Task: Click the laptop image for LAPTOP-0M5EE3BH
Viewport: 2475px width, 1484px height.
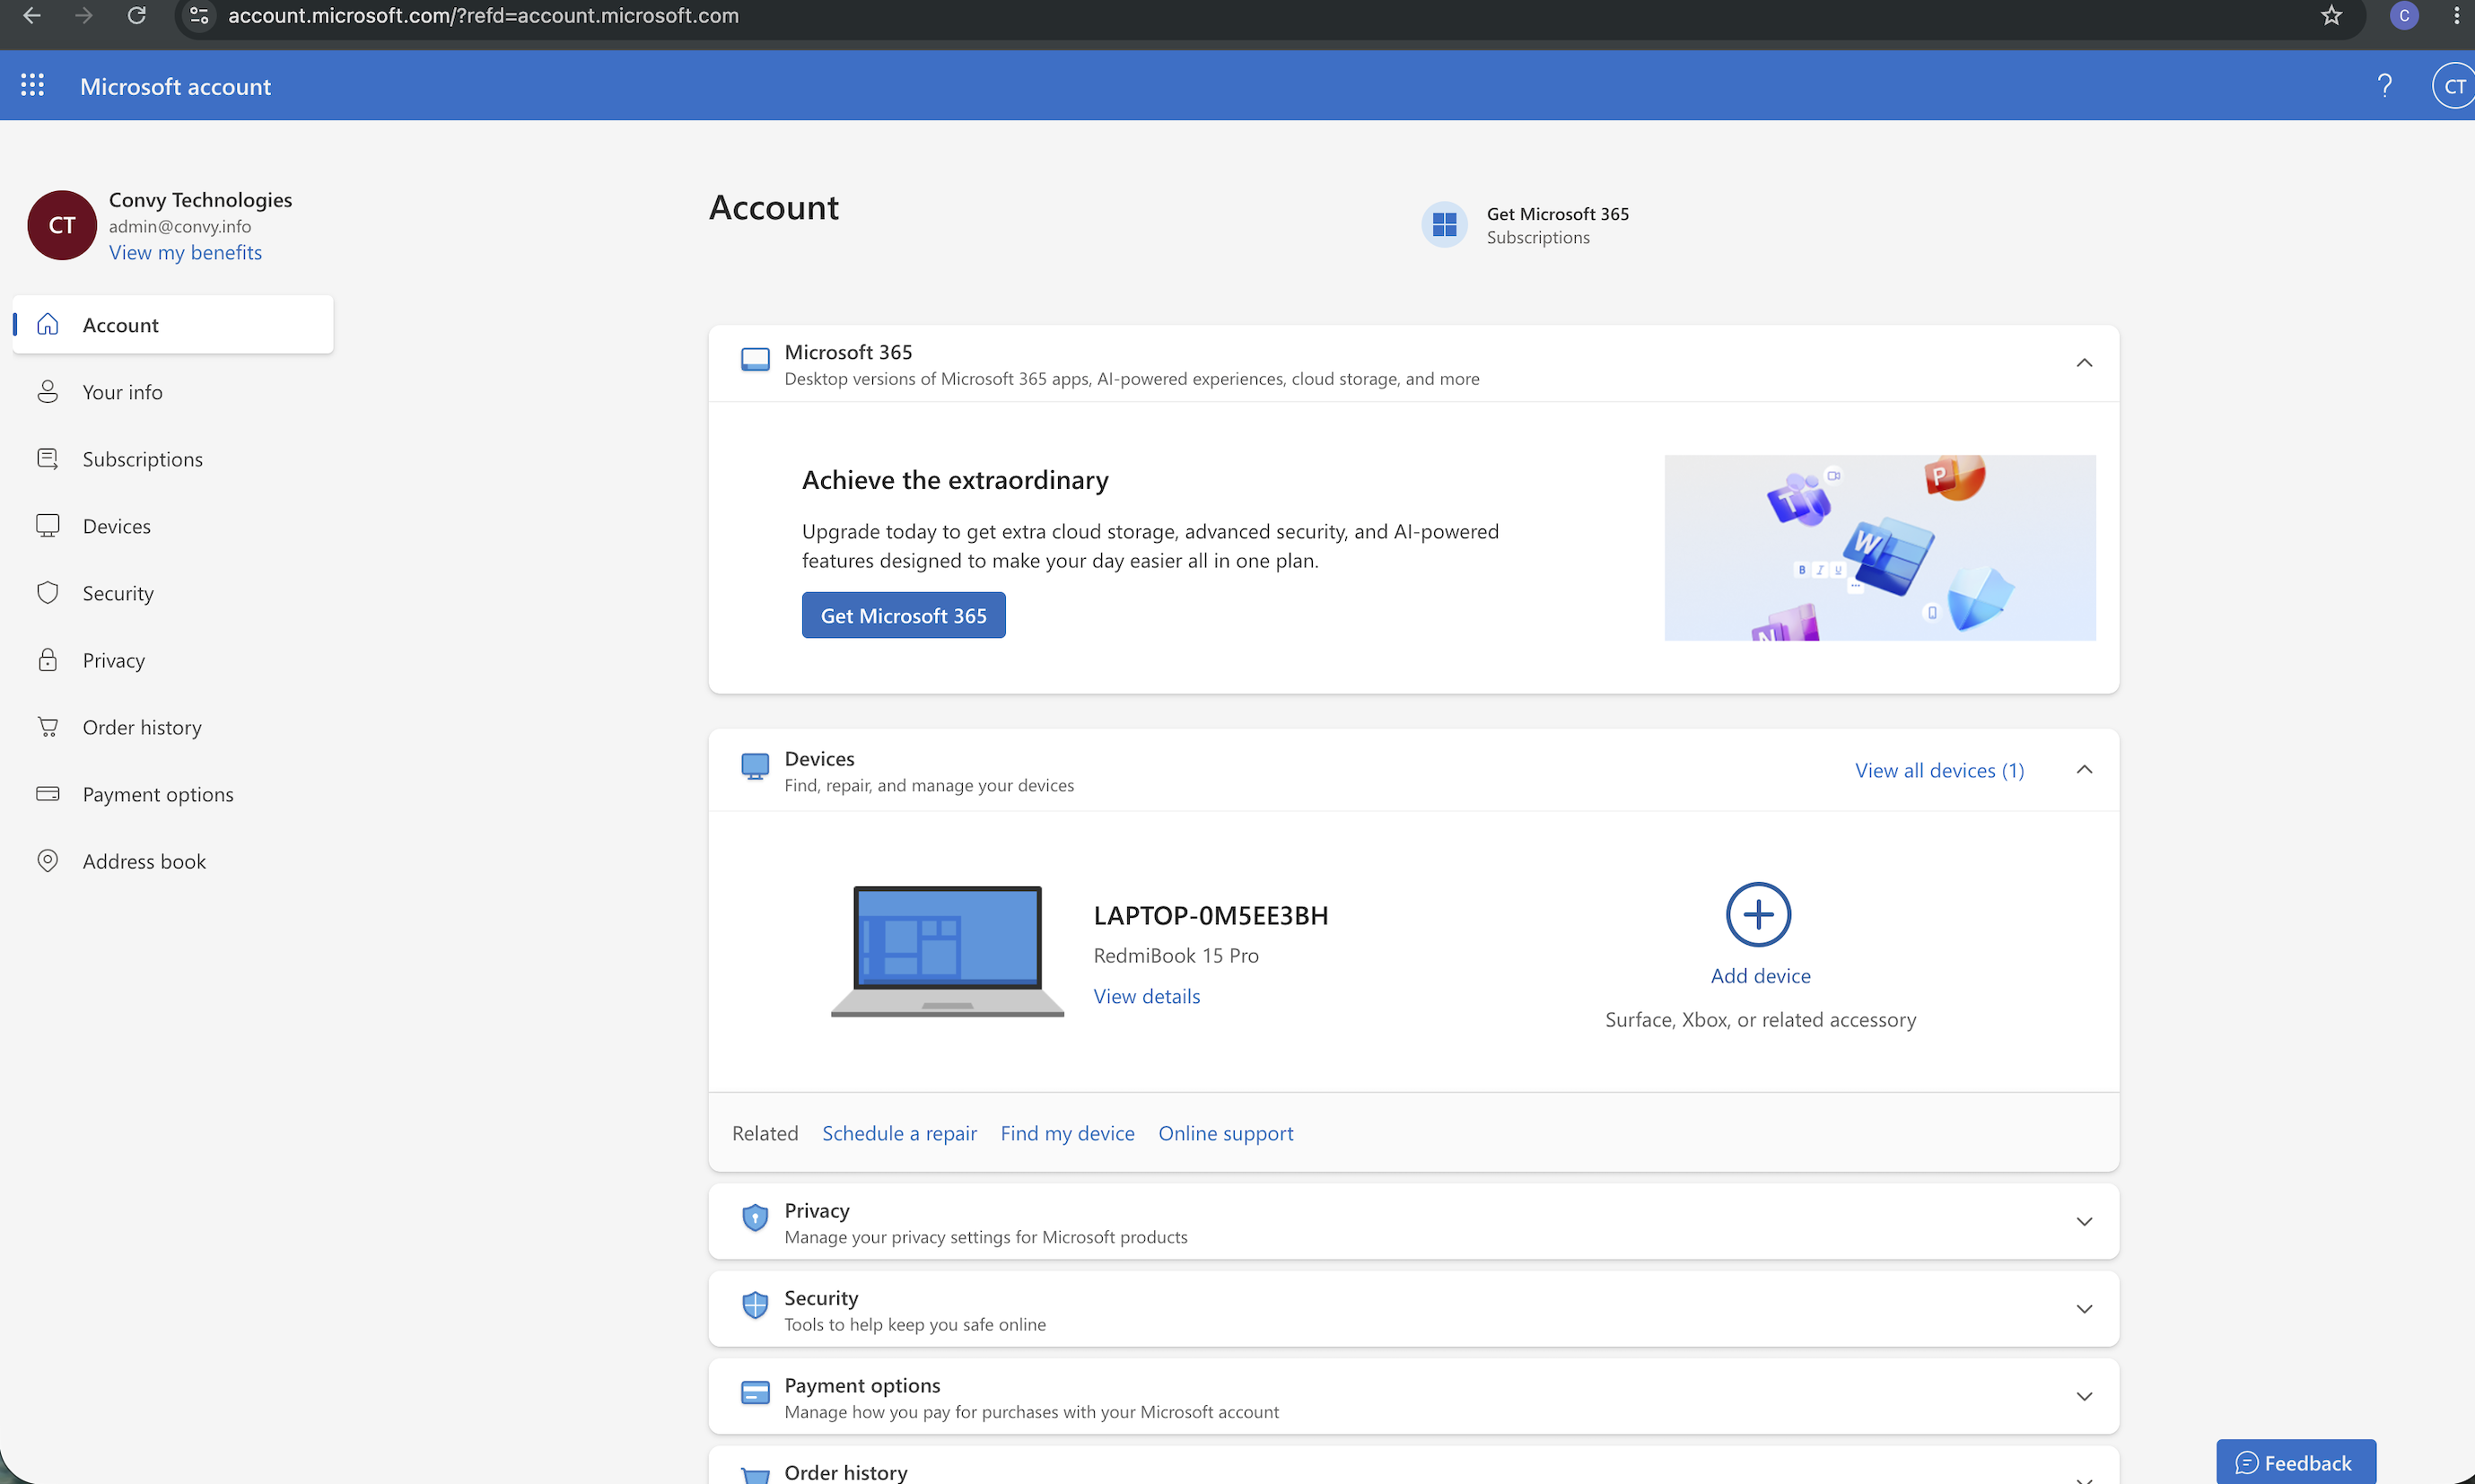Action: pyautogui.click(x=947, y=951)
